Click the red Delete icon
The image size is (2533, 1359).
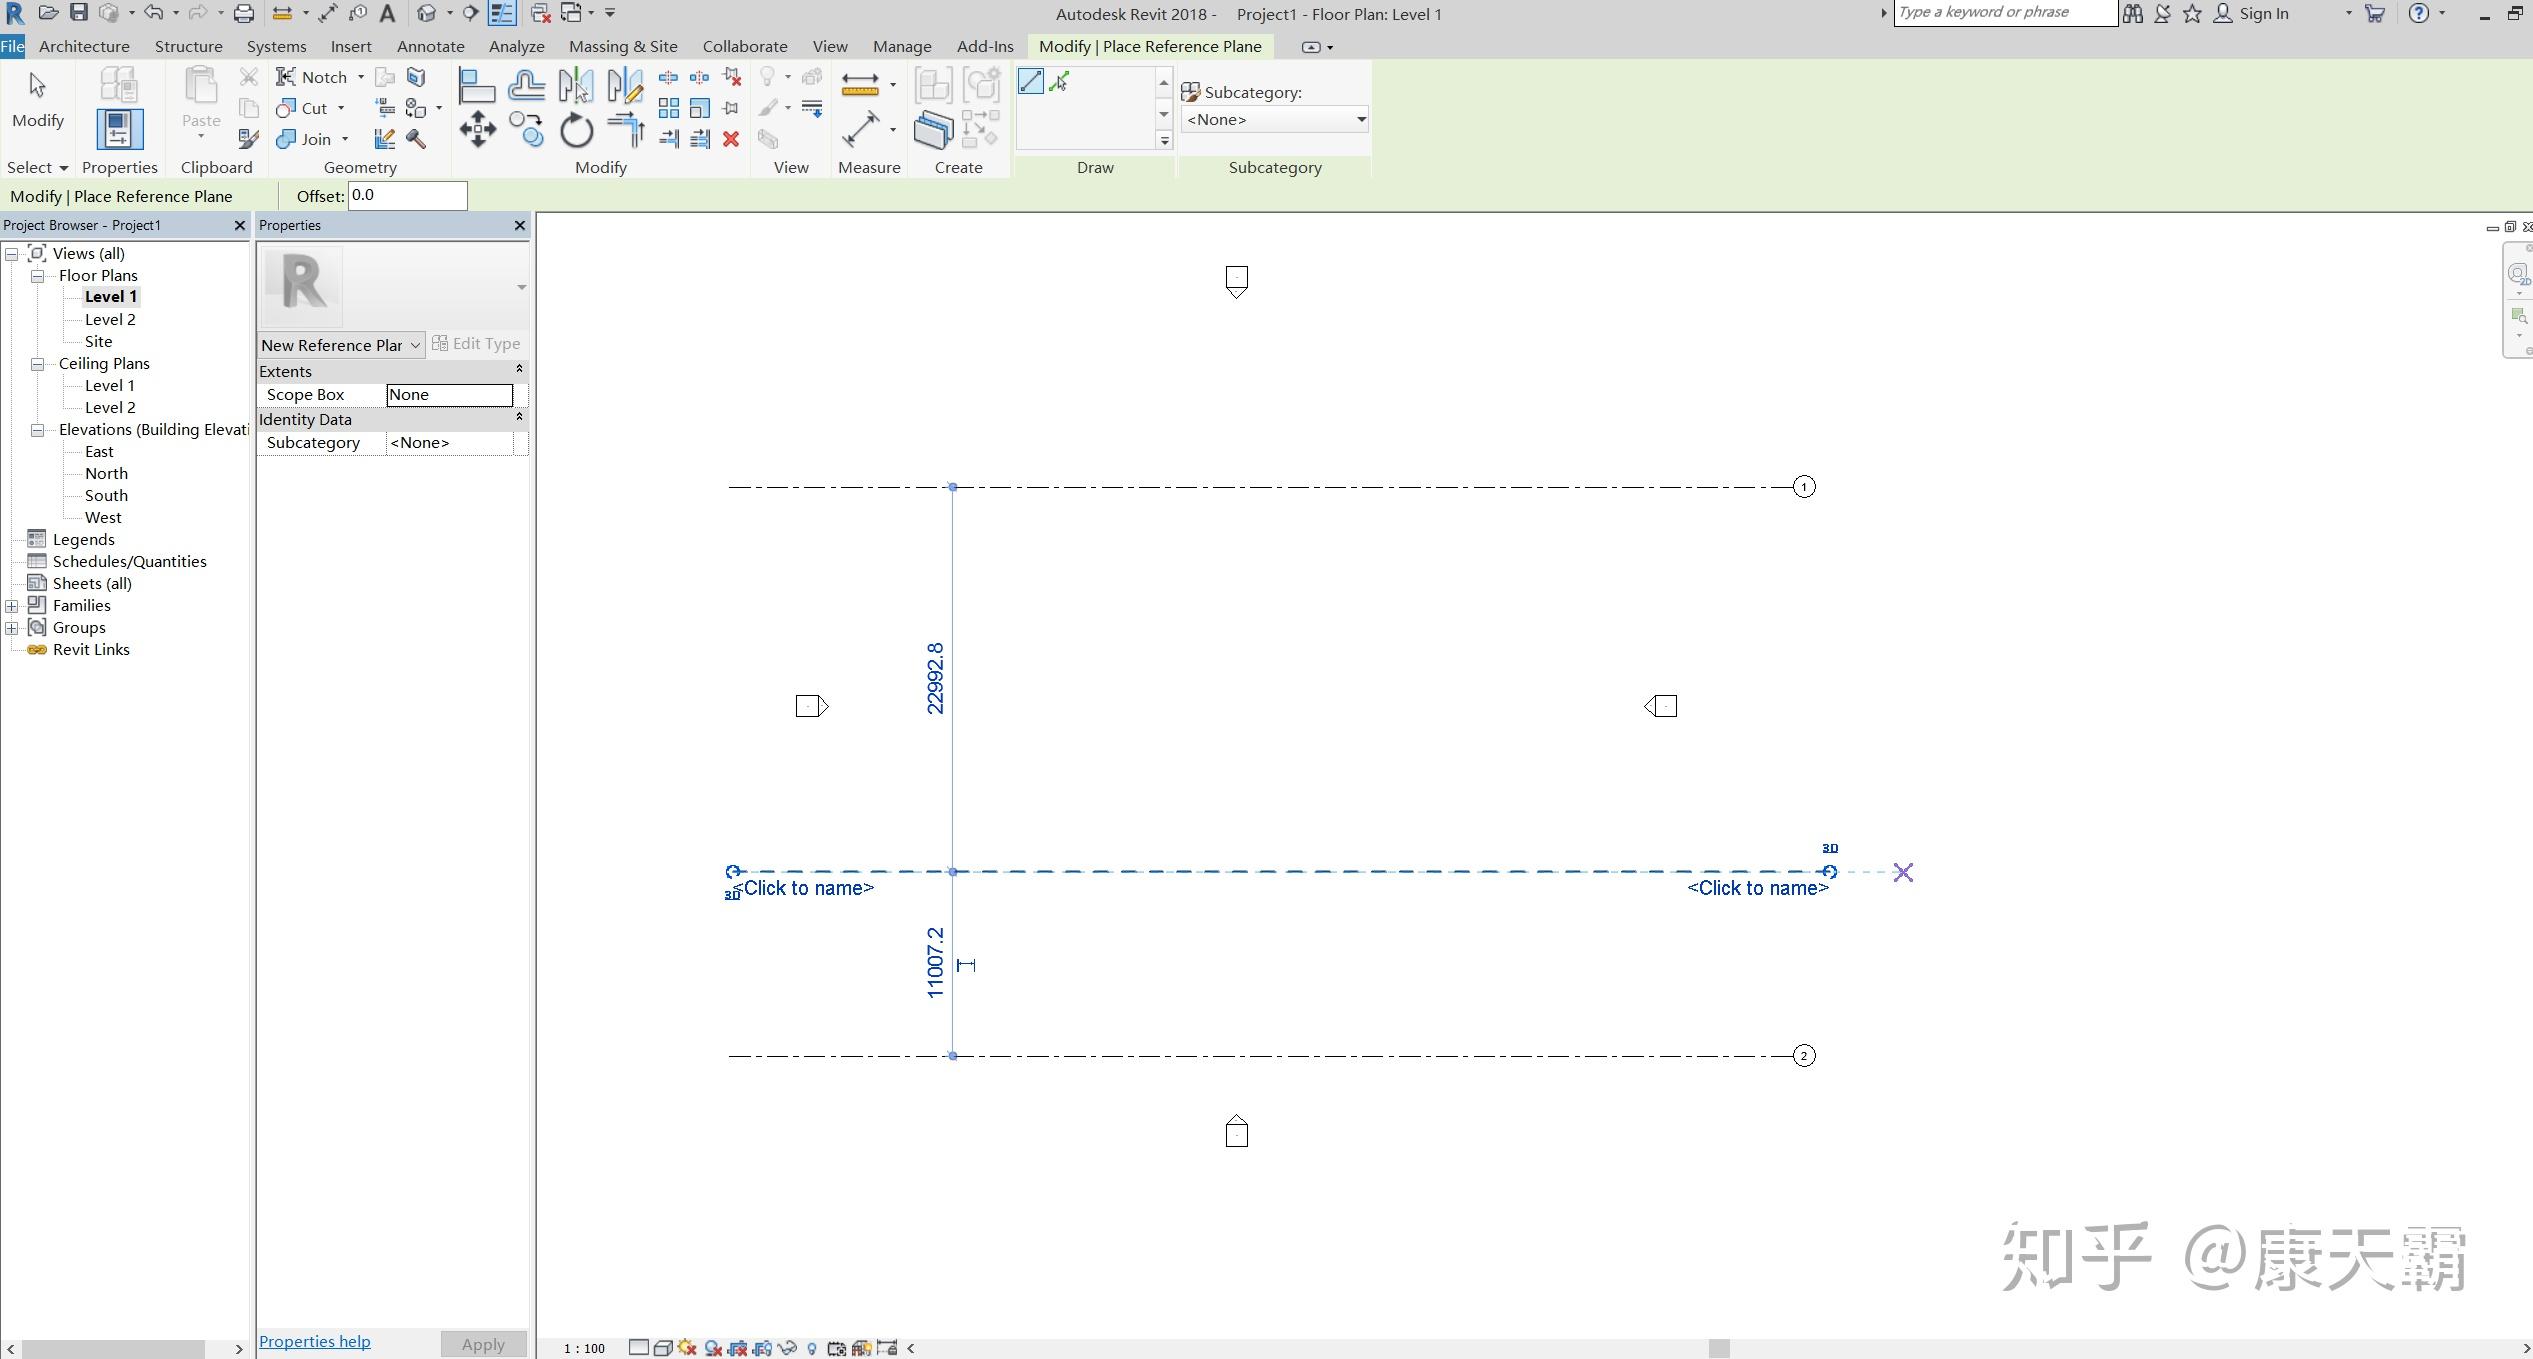731,139
